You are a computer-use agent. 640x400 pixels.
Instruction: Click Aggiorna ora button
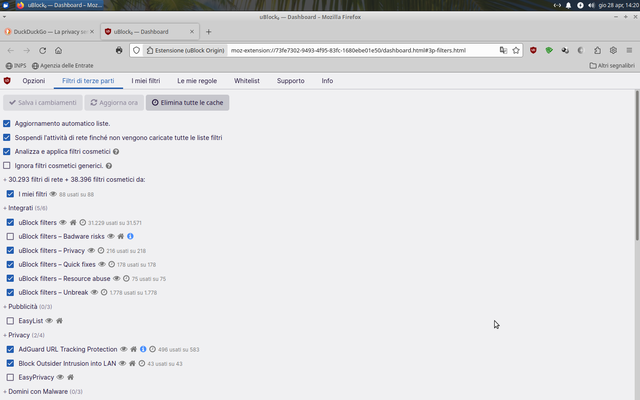pyautogui.click(x=114, y=102)
